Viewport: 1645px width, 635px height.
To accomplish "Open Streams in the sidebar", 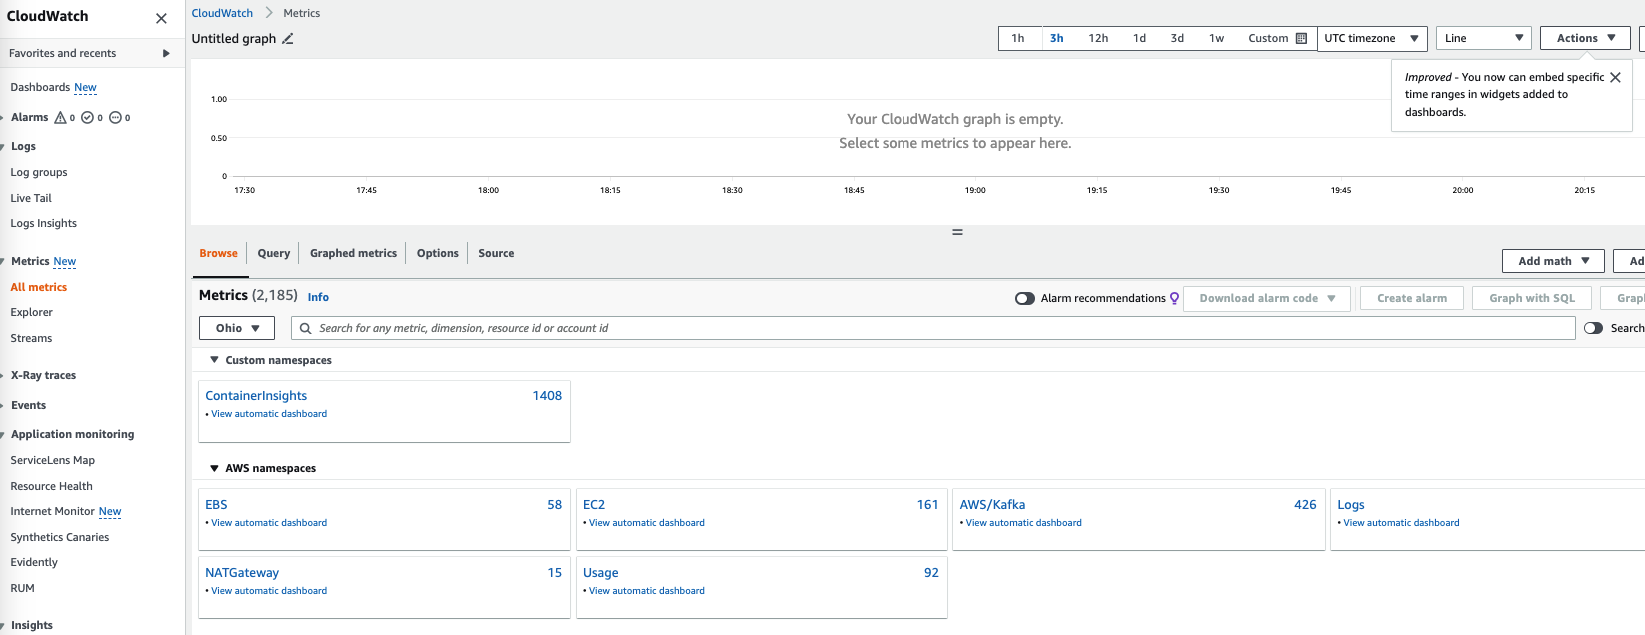I will tap(31, 338).
